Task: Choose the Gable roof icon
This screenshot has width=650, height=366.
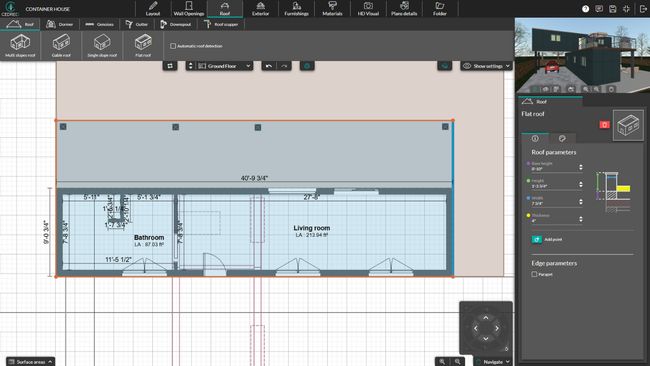Action: tap(61, 46)
